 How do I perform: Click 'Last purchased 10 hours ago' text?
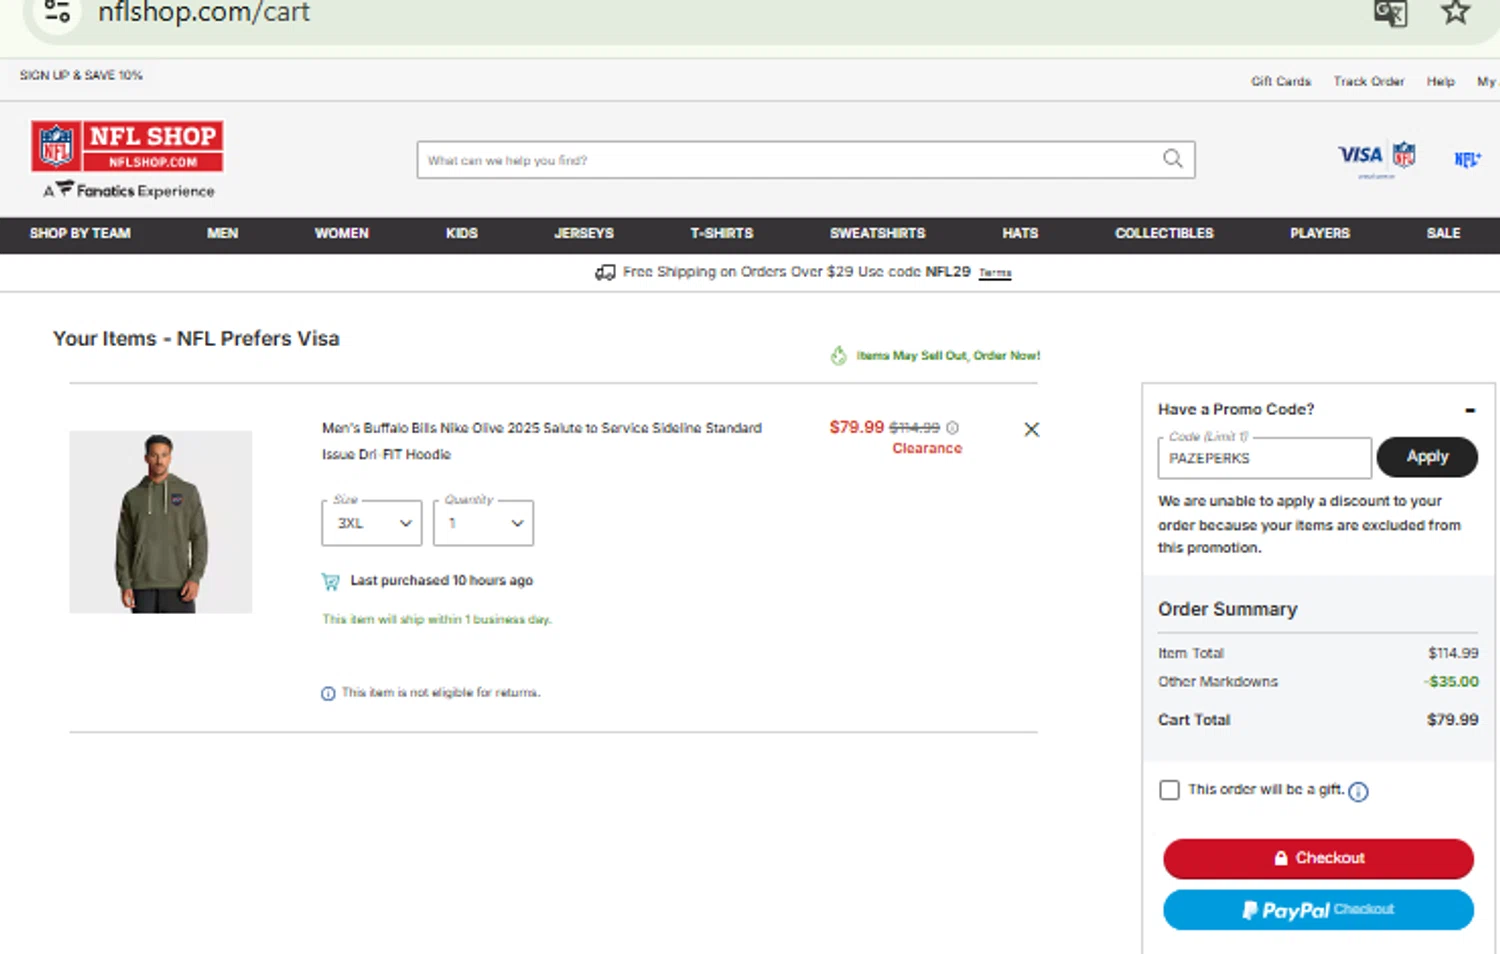[441, 580]
